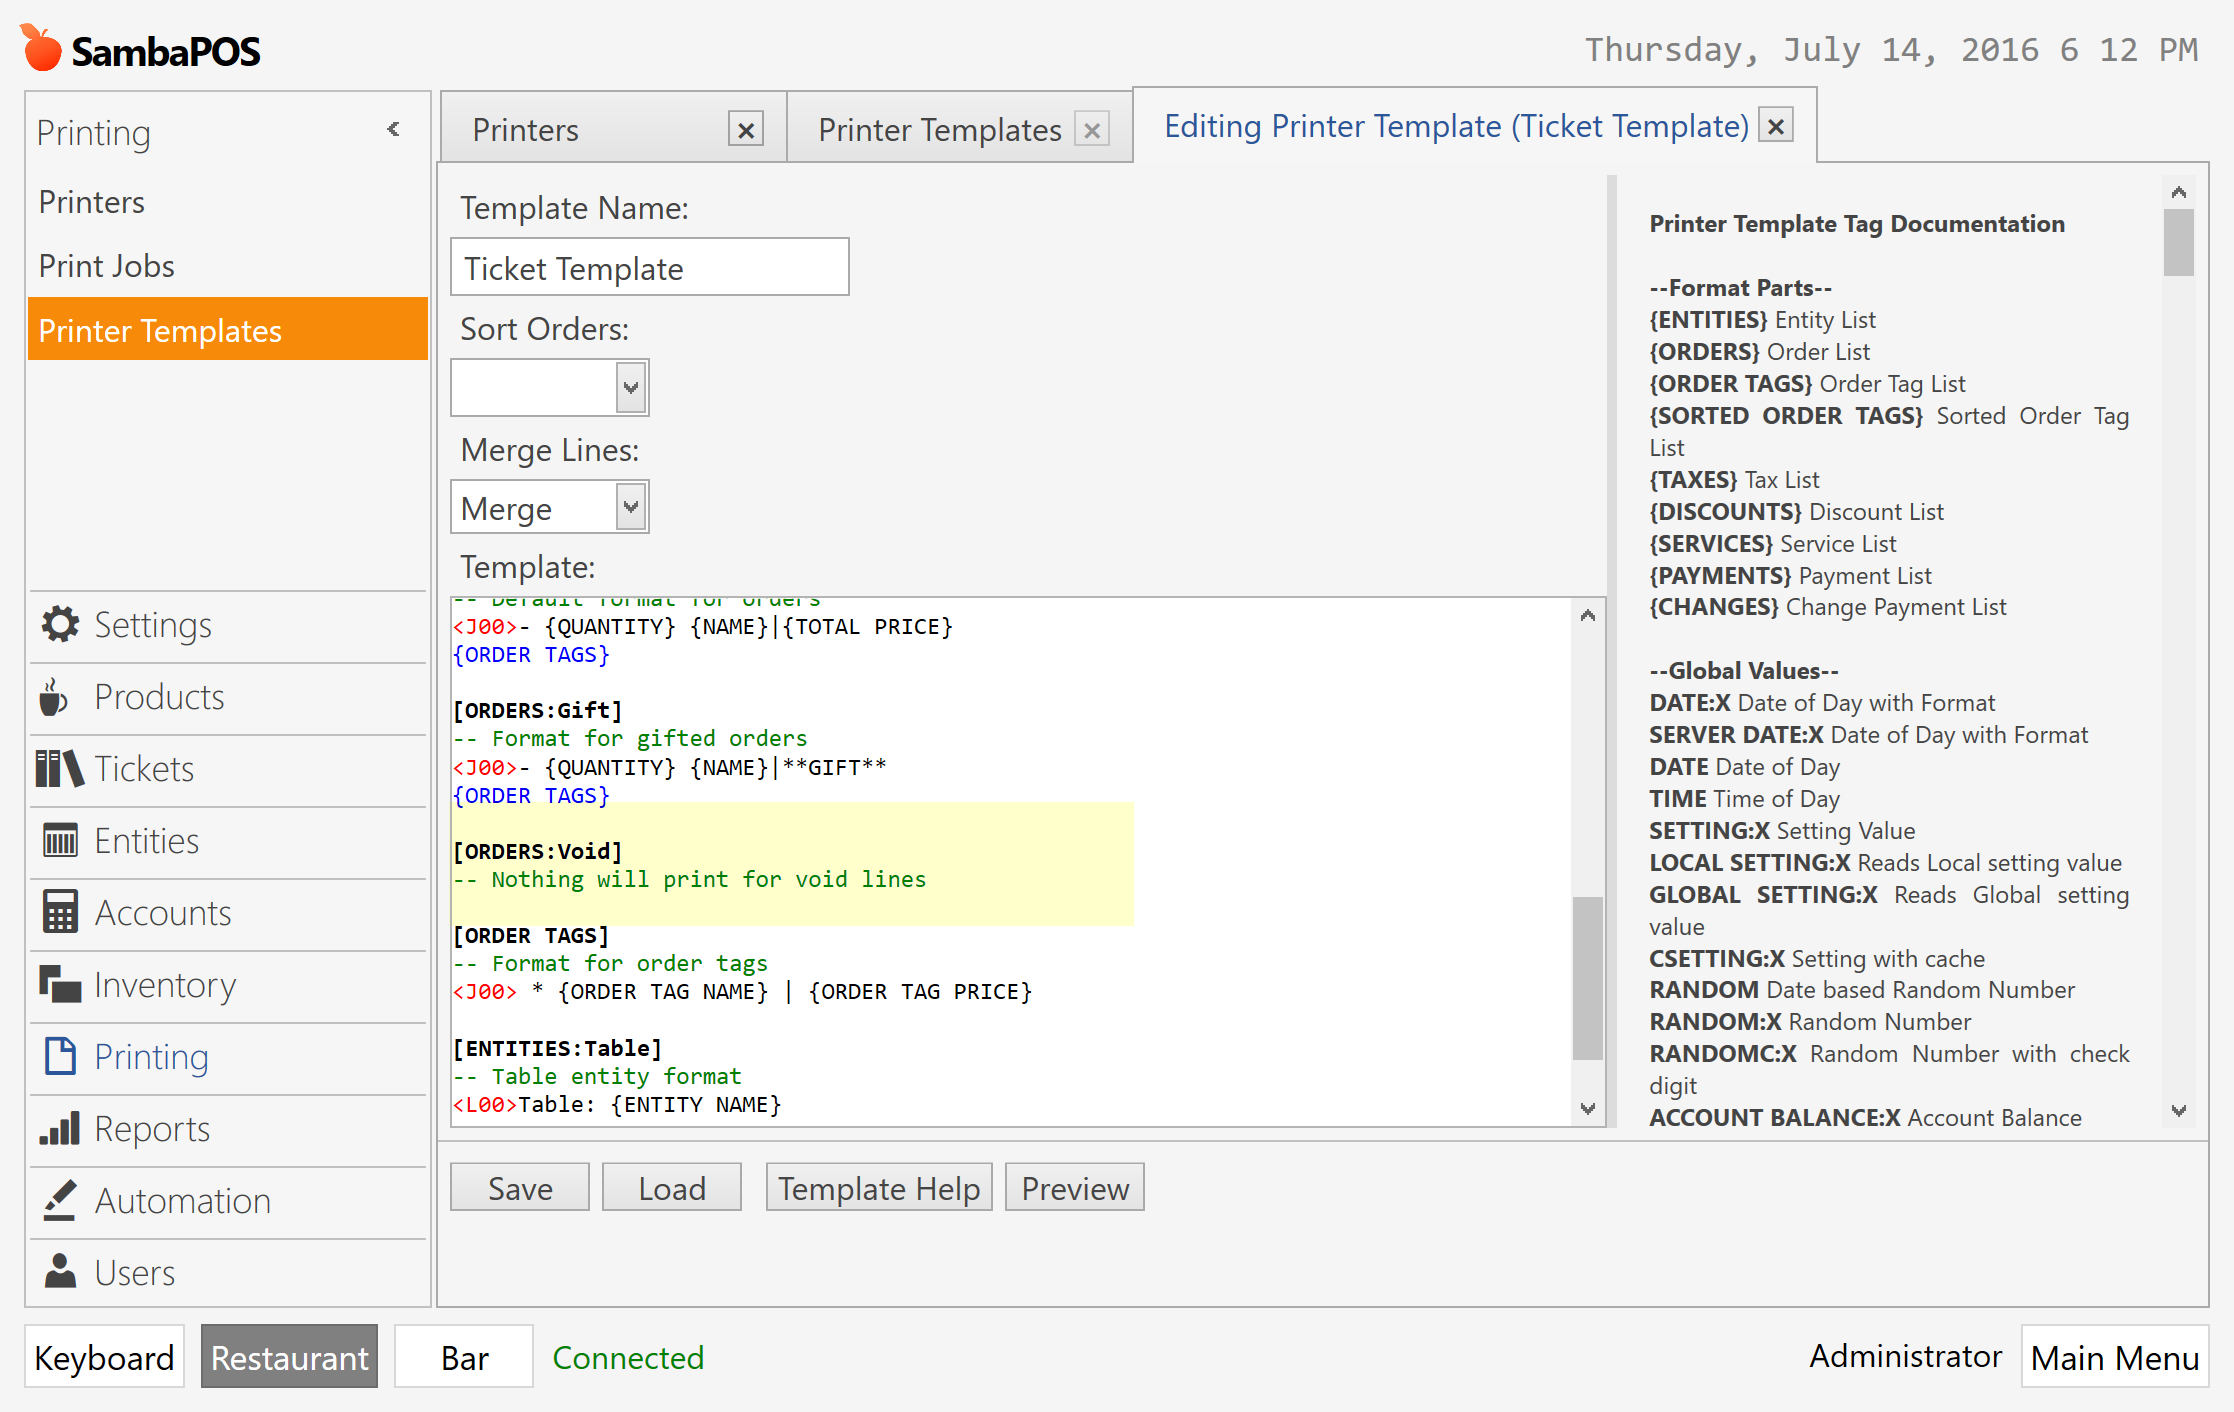Open the Tickets section label
This screenshot has width=2234, height=1412.
144,769
